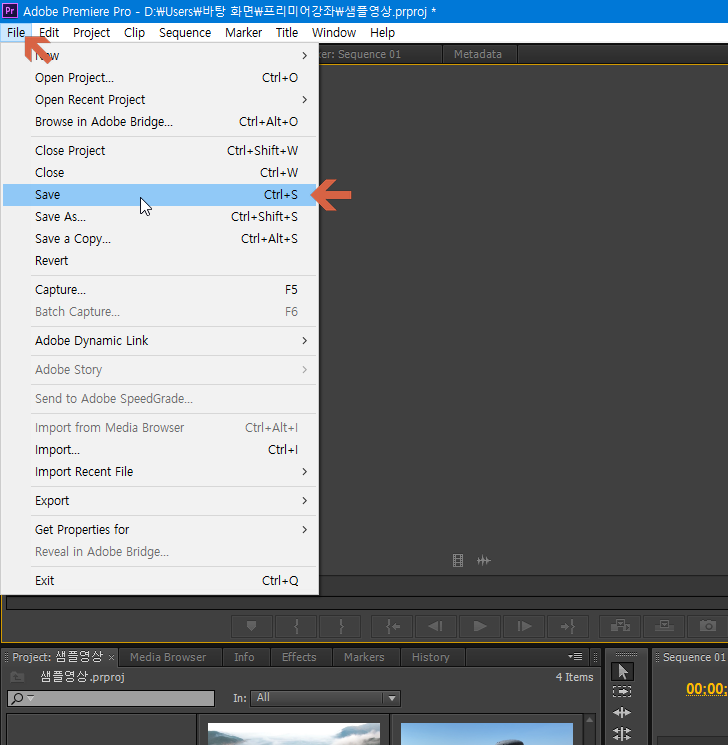Click the Step Forward button
Screen dimensions: 728x745
(524, 626)
